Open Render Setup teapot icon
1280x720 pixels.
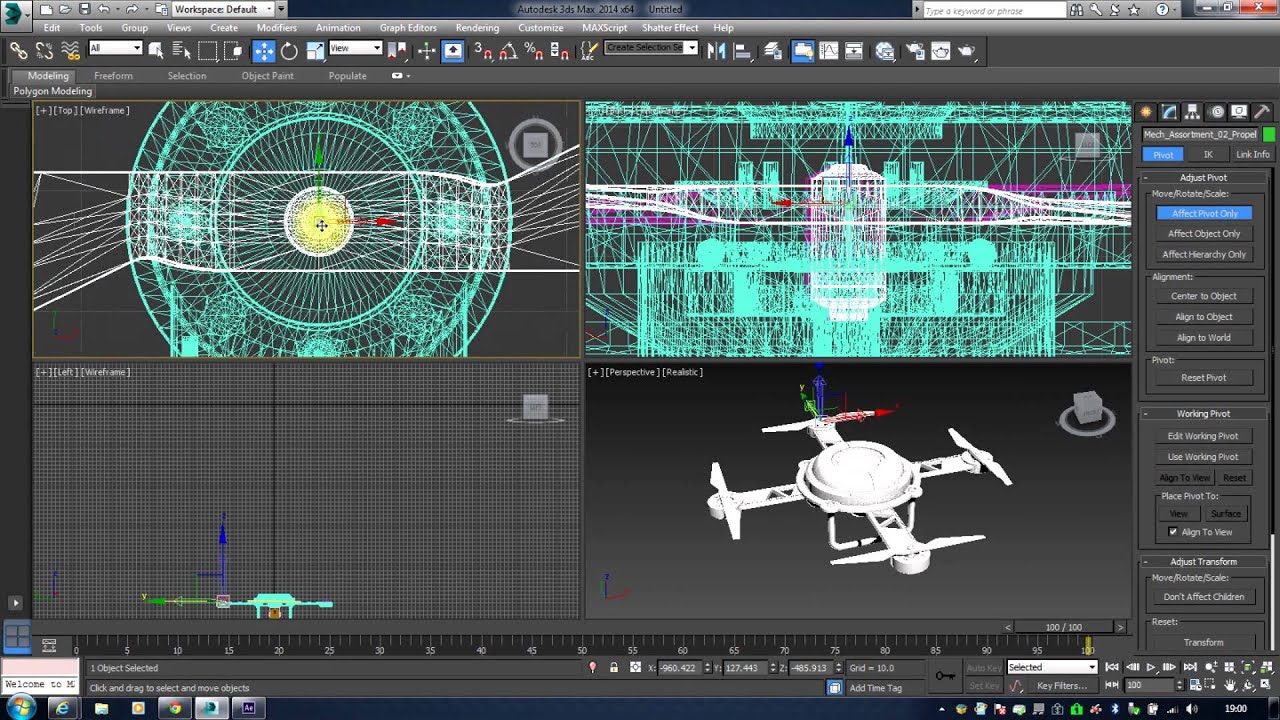(x=915, y=50)
